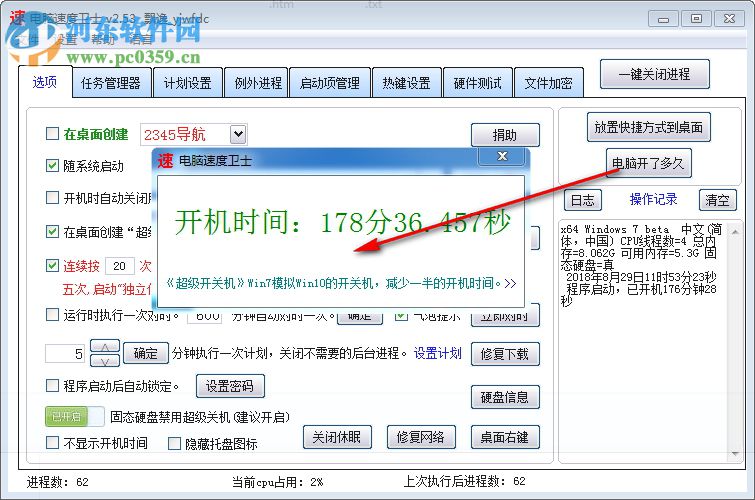The height and width of the screenshot is (500, 755).
Task: Clear records with 清空 button
Action: pos(717,200)
